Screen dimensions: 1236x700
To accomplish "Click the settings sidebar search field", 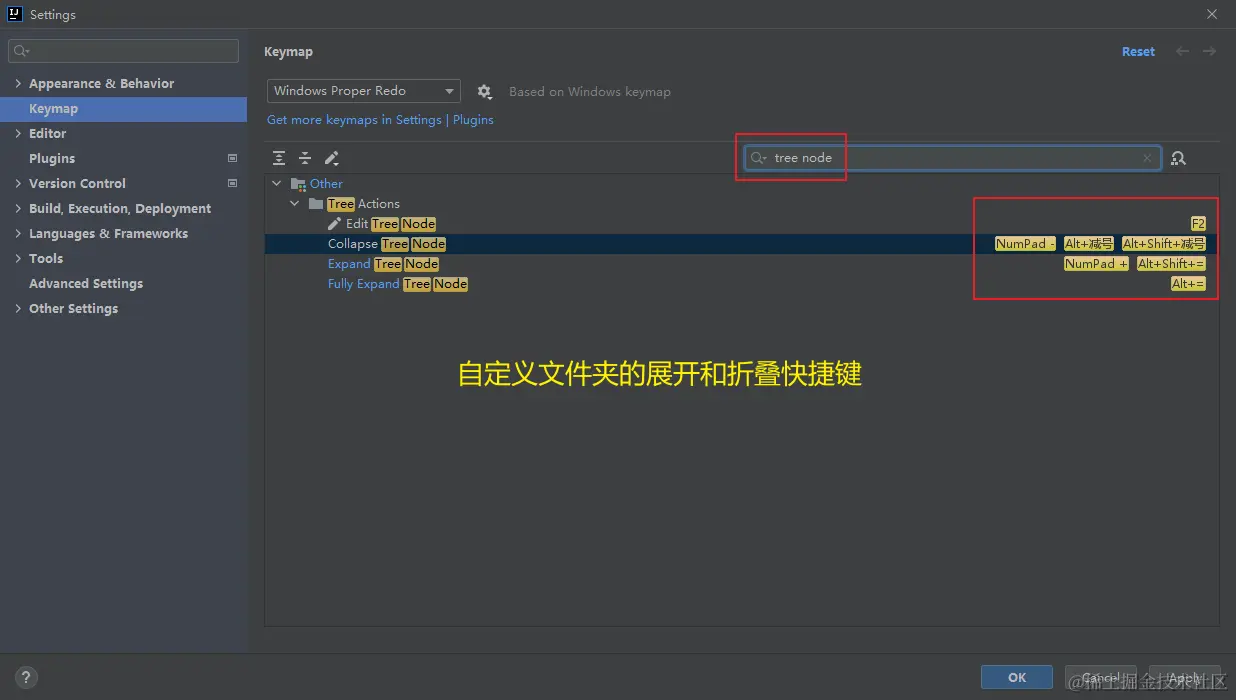I will point(124,51).
